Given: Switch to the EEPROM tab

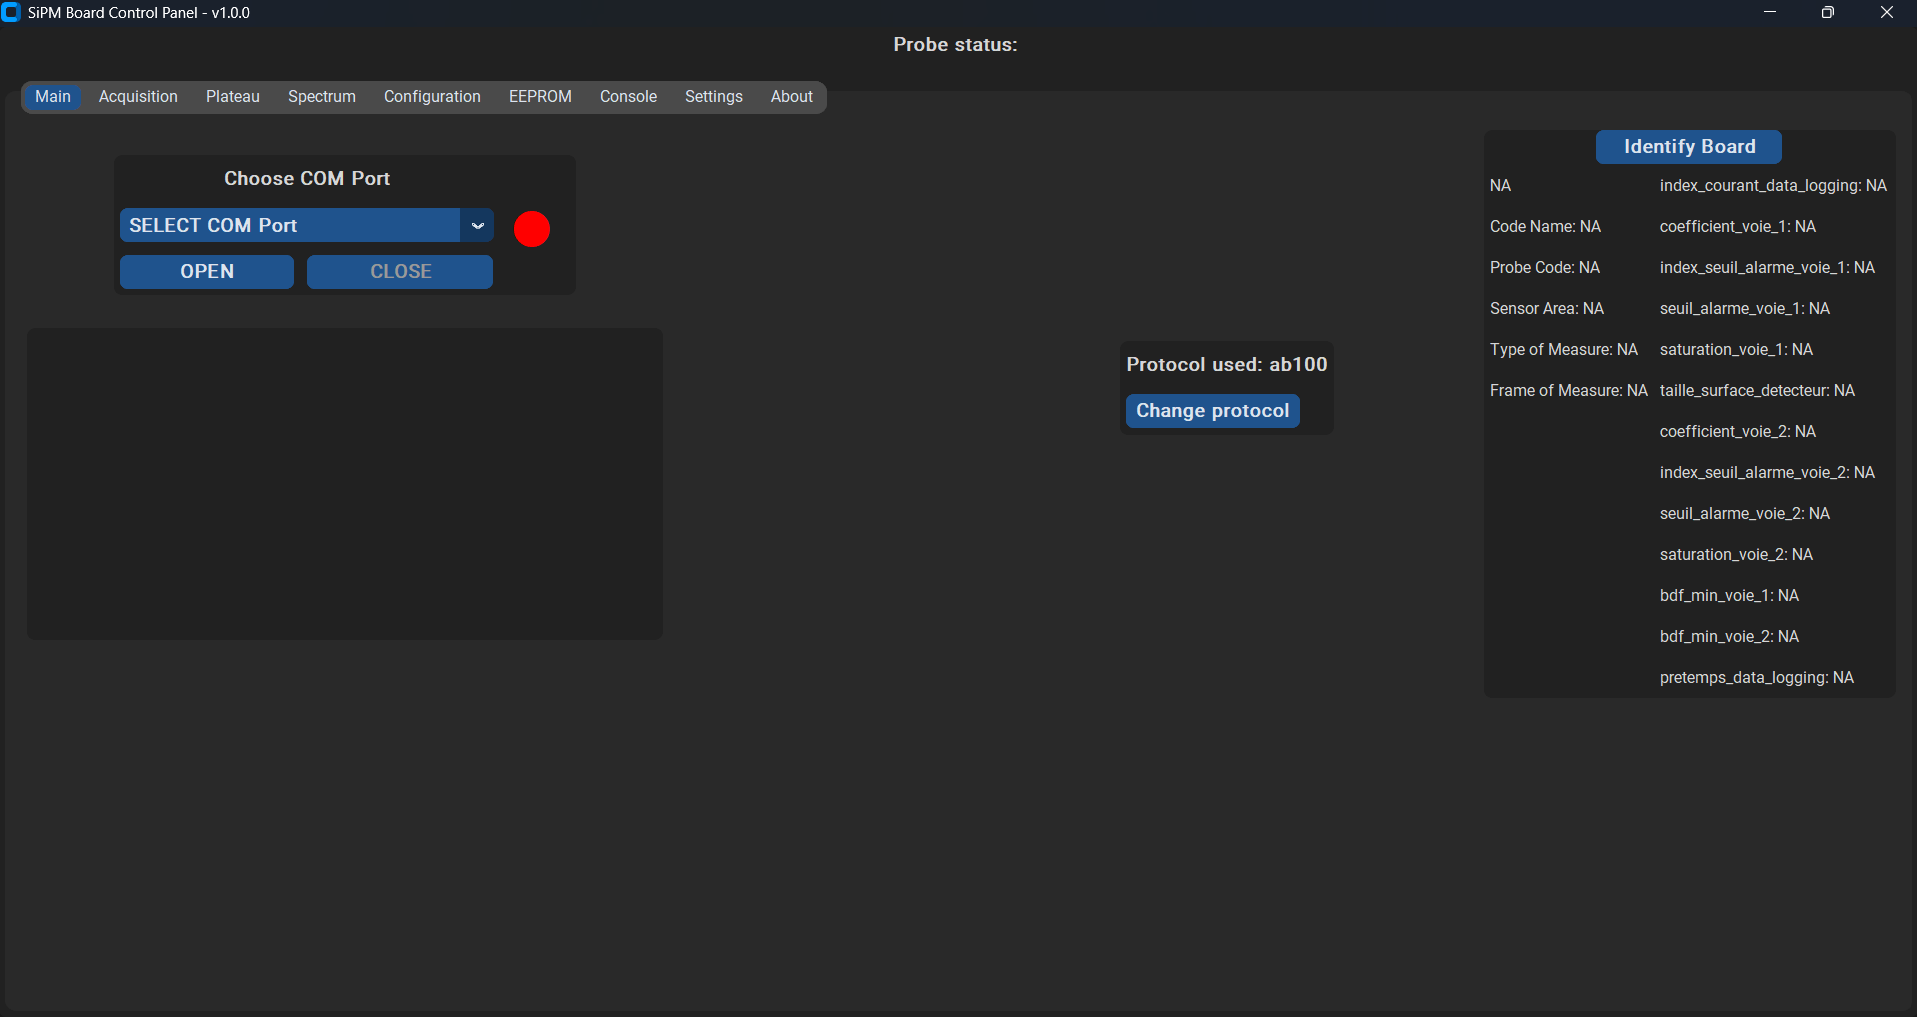Looking at the screenshot, I should coord(540,97).
